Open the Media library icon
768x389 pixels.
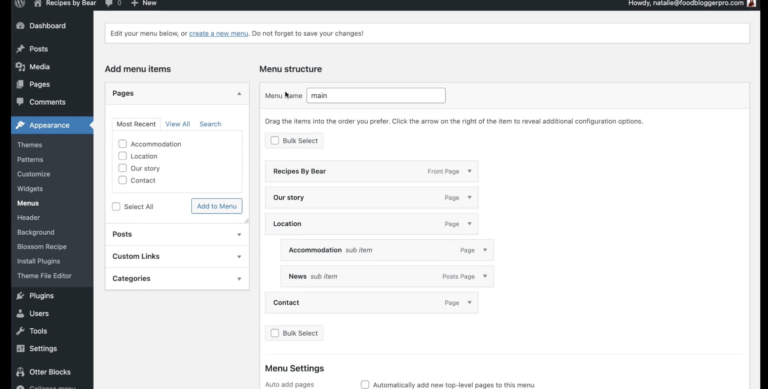[20, 67]
